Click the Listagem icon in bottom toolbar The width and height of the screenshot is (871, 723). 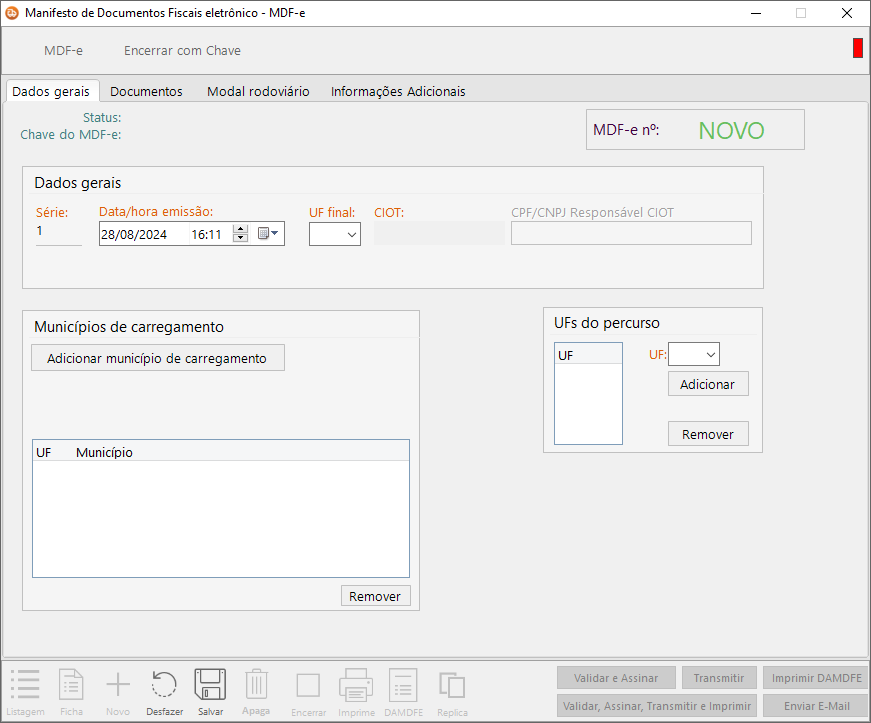25,686
